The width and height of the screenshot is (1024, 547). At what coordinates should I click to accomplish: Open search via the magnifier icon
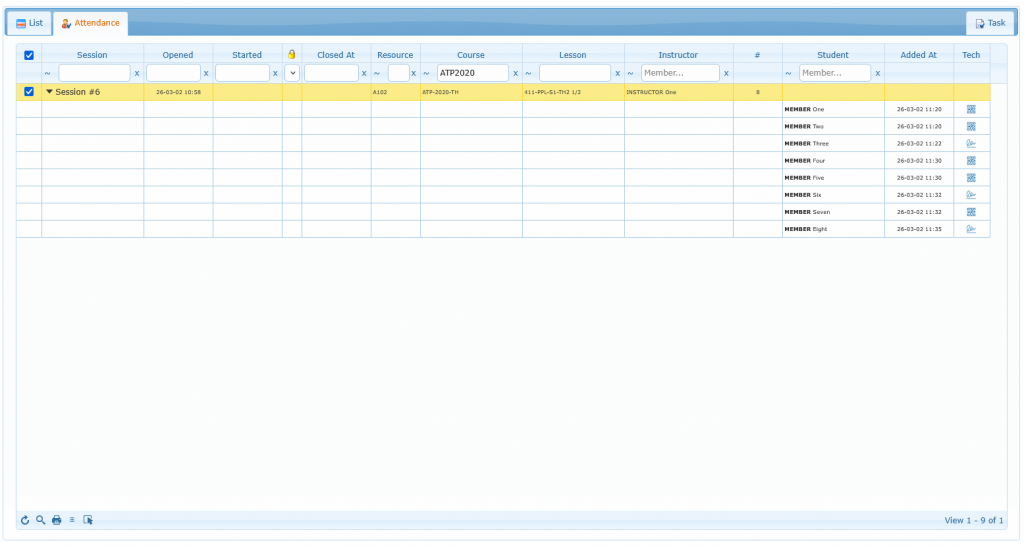tap(40, 520)
